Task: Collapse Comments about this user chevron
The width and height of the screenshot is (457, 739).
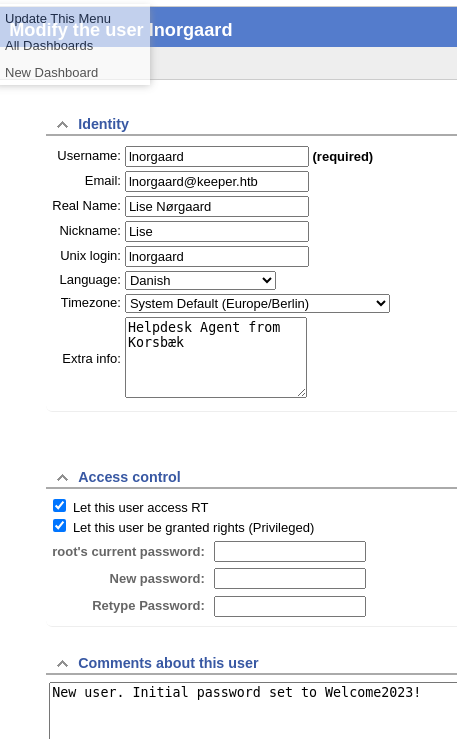Action: [x=62, y=664]
